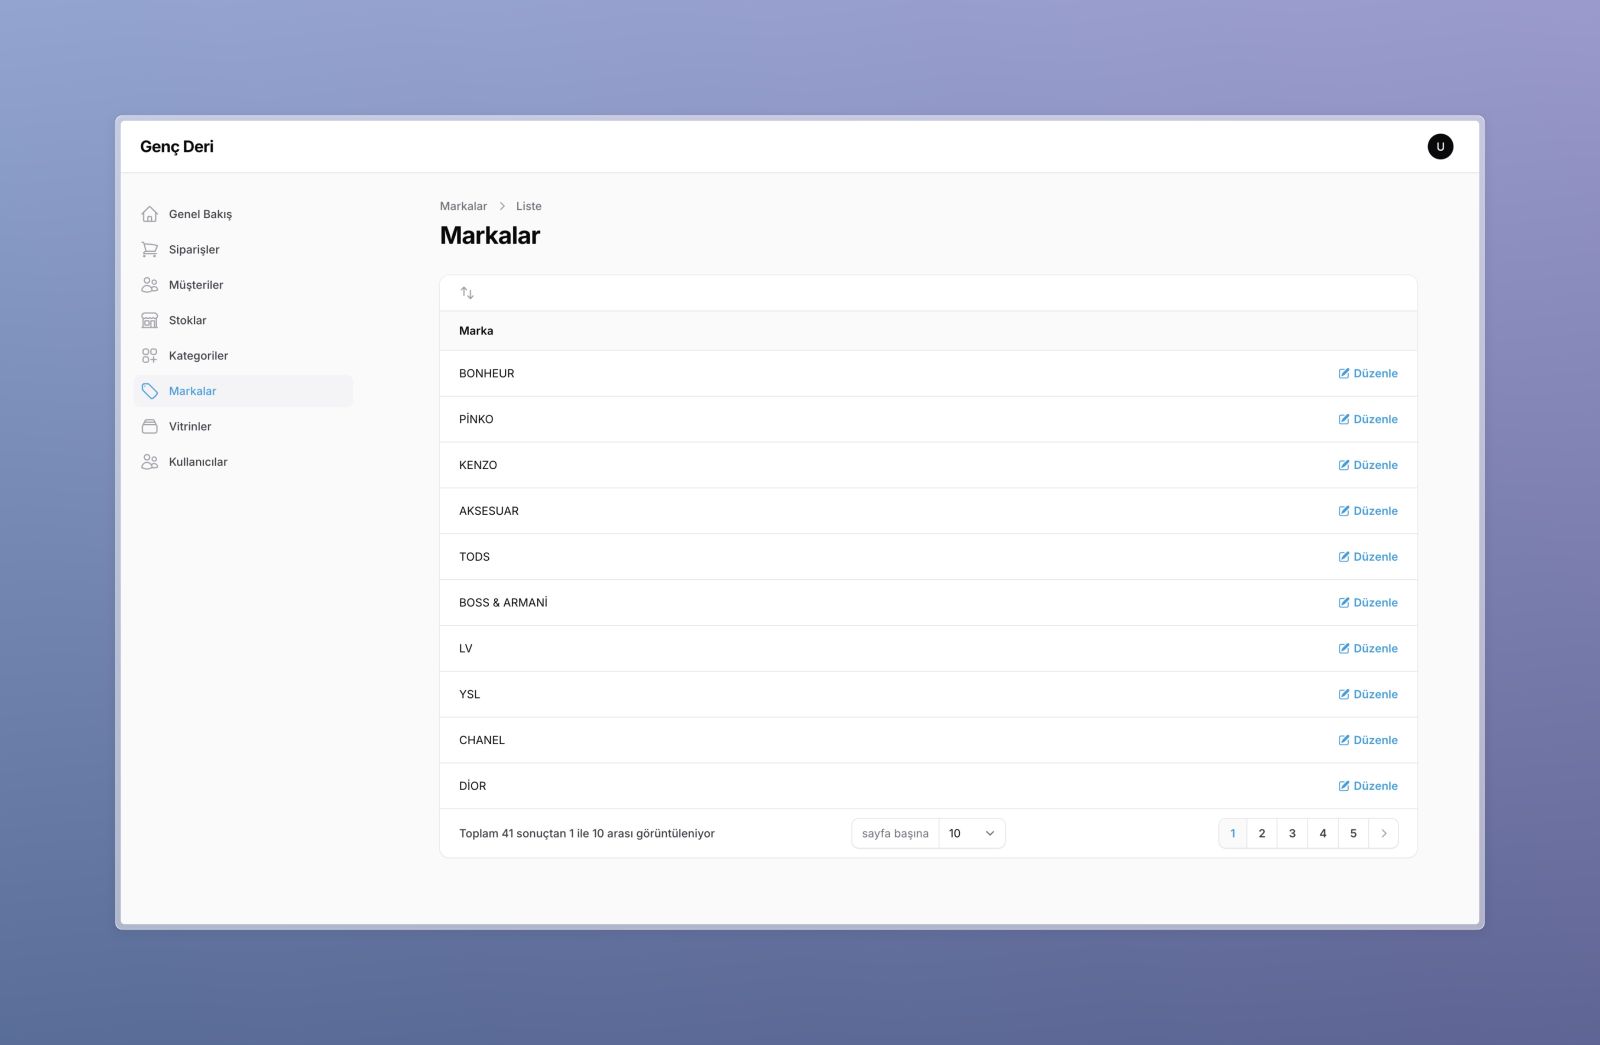
Task: Click the Kategoriler grid icon
Action: pos(150,356)
